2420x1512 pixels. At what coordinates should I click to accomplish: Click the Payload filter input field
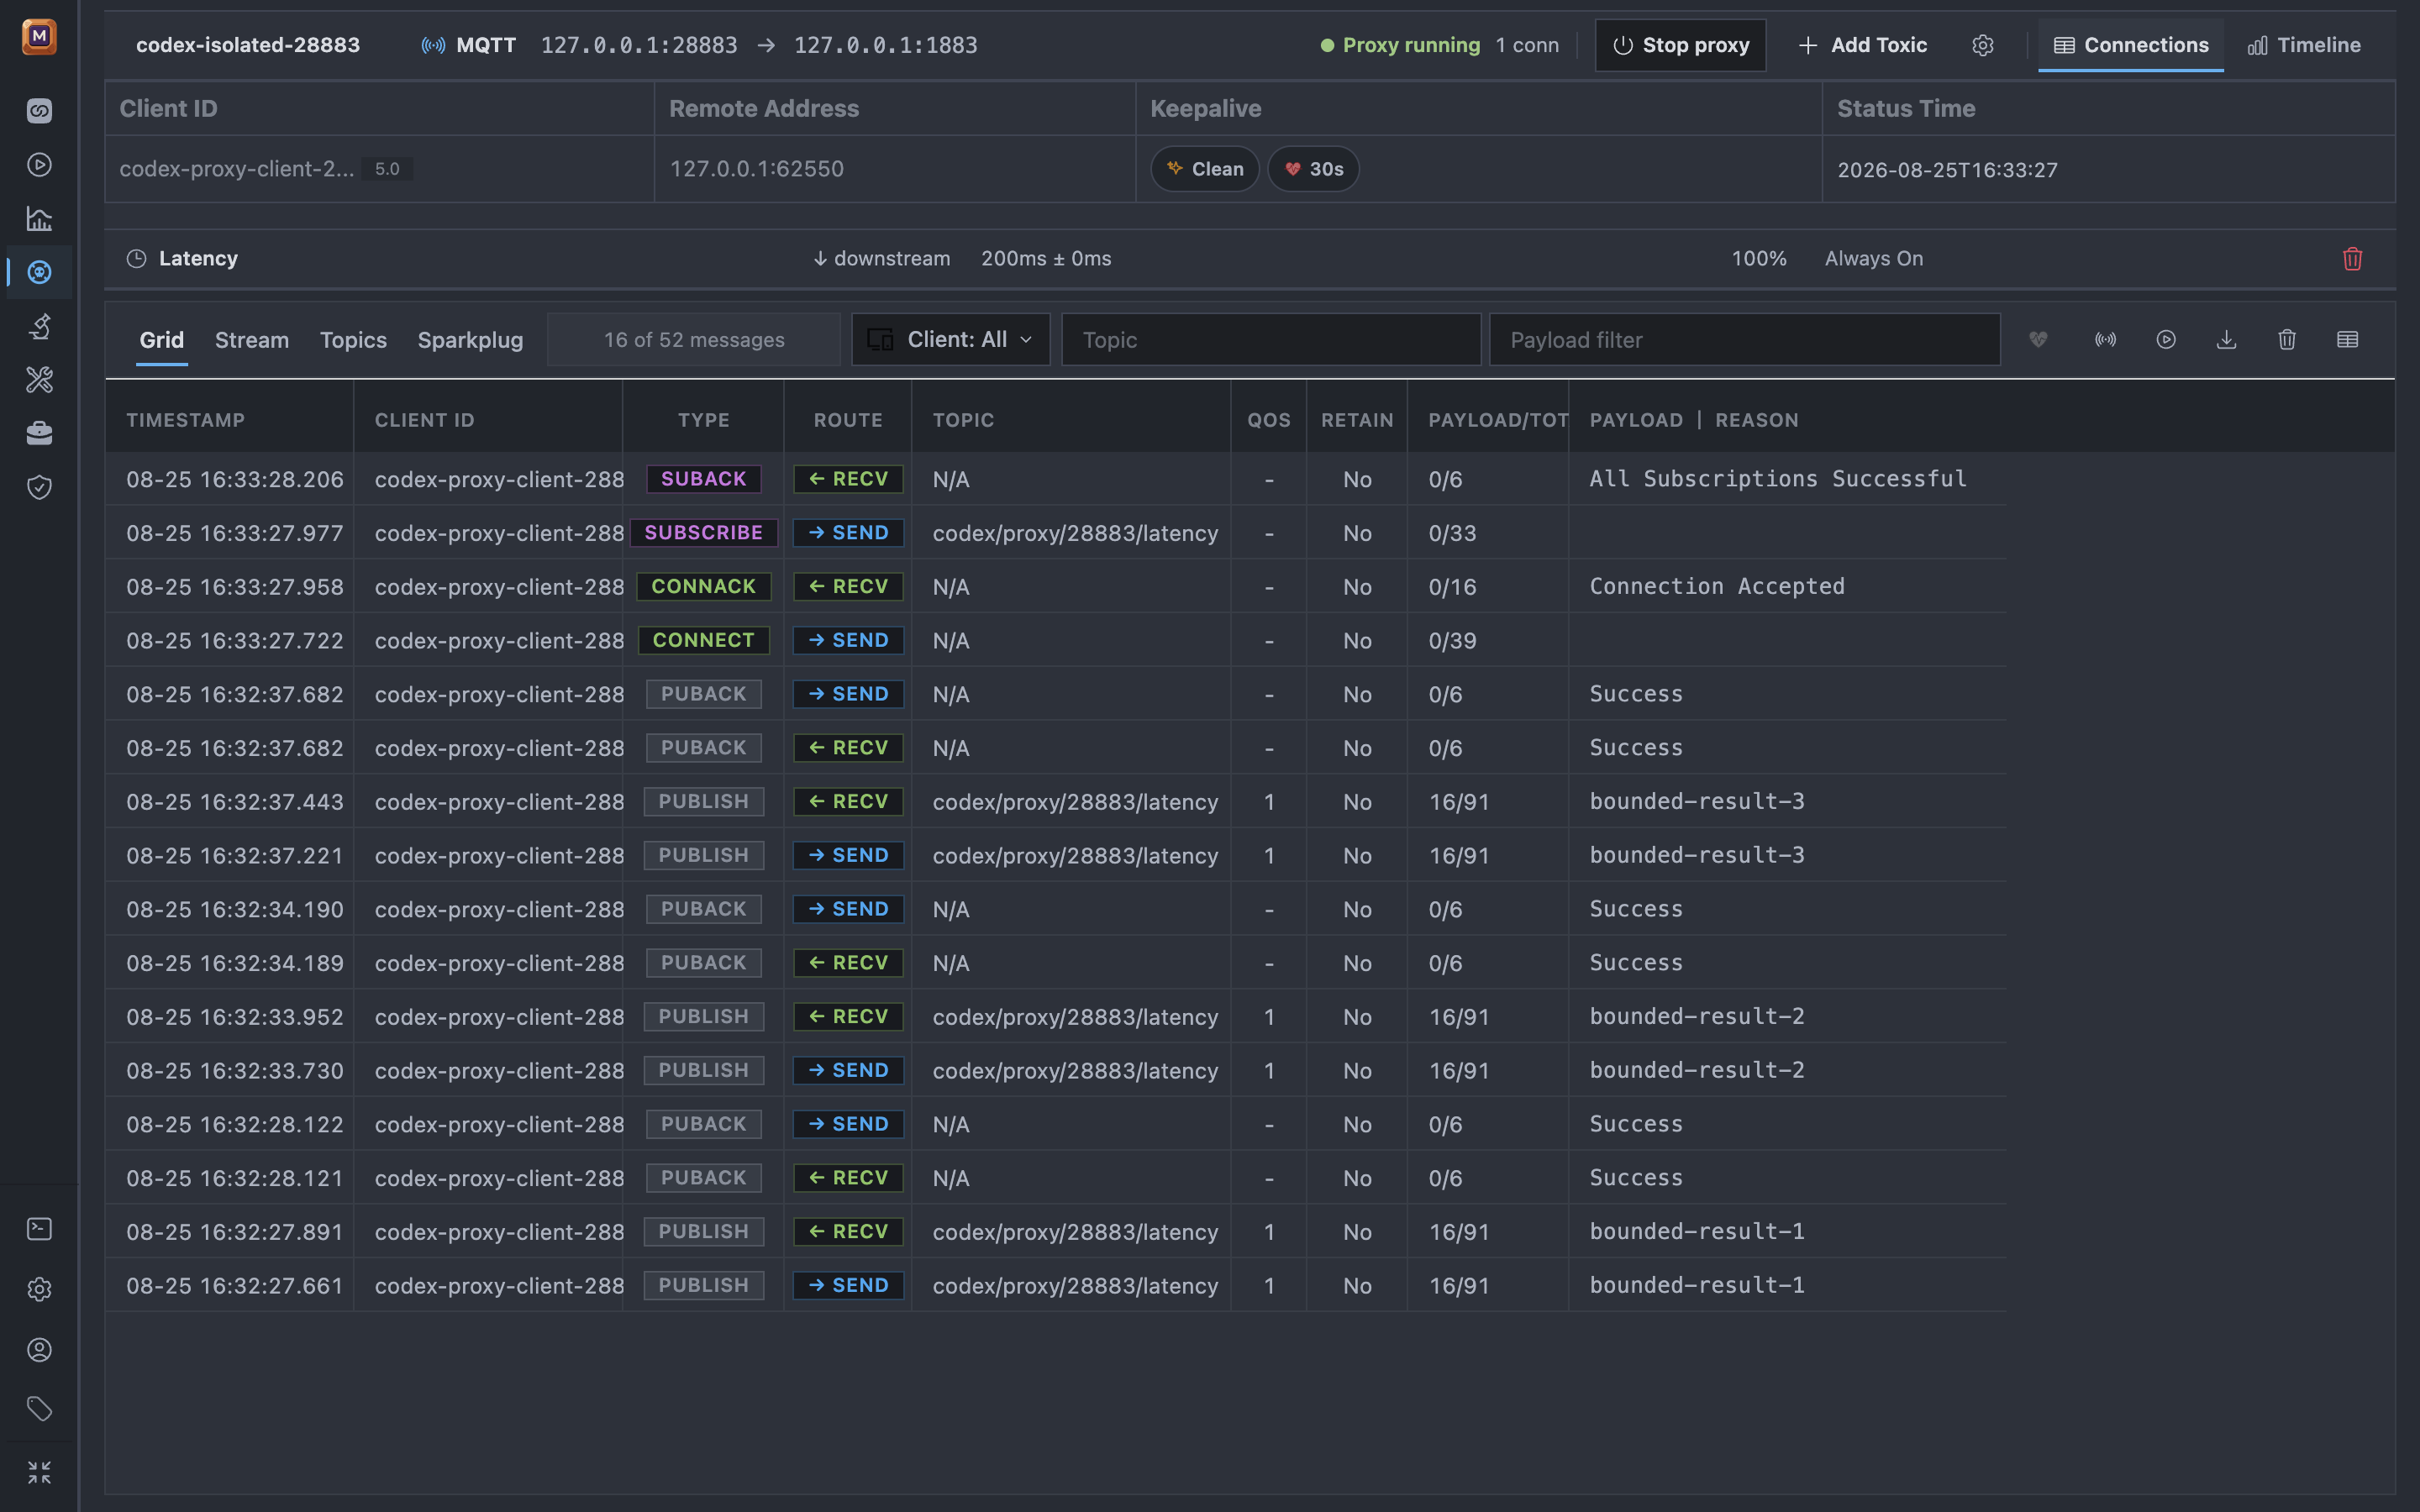click(x=1745, y=340)
